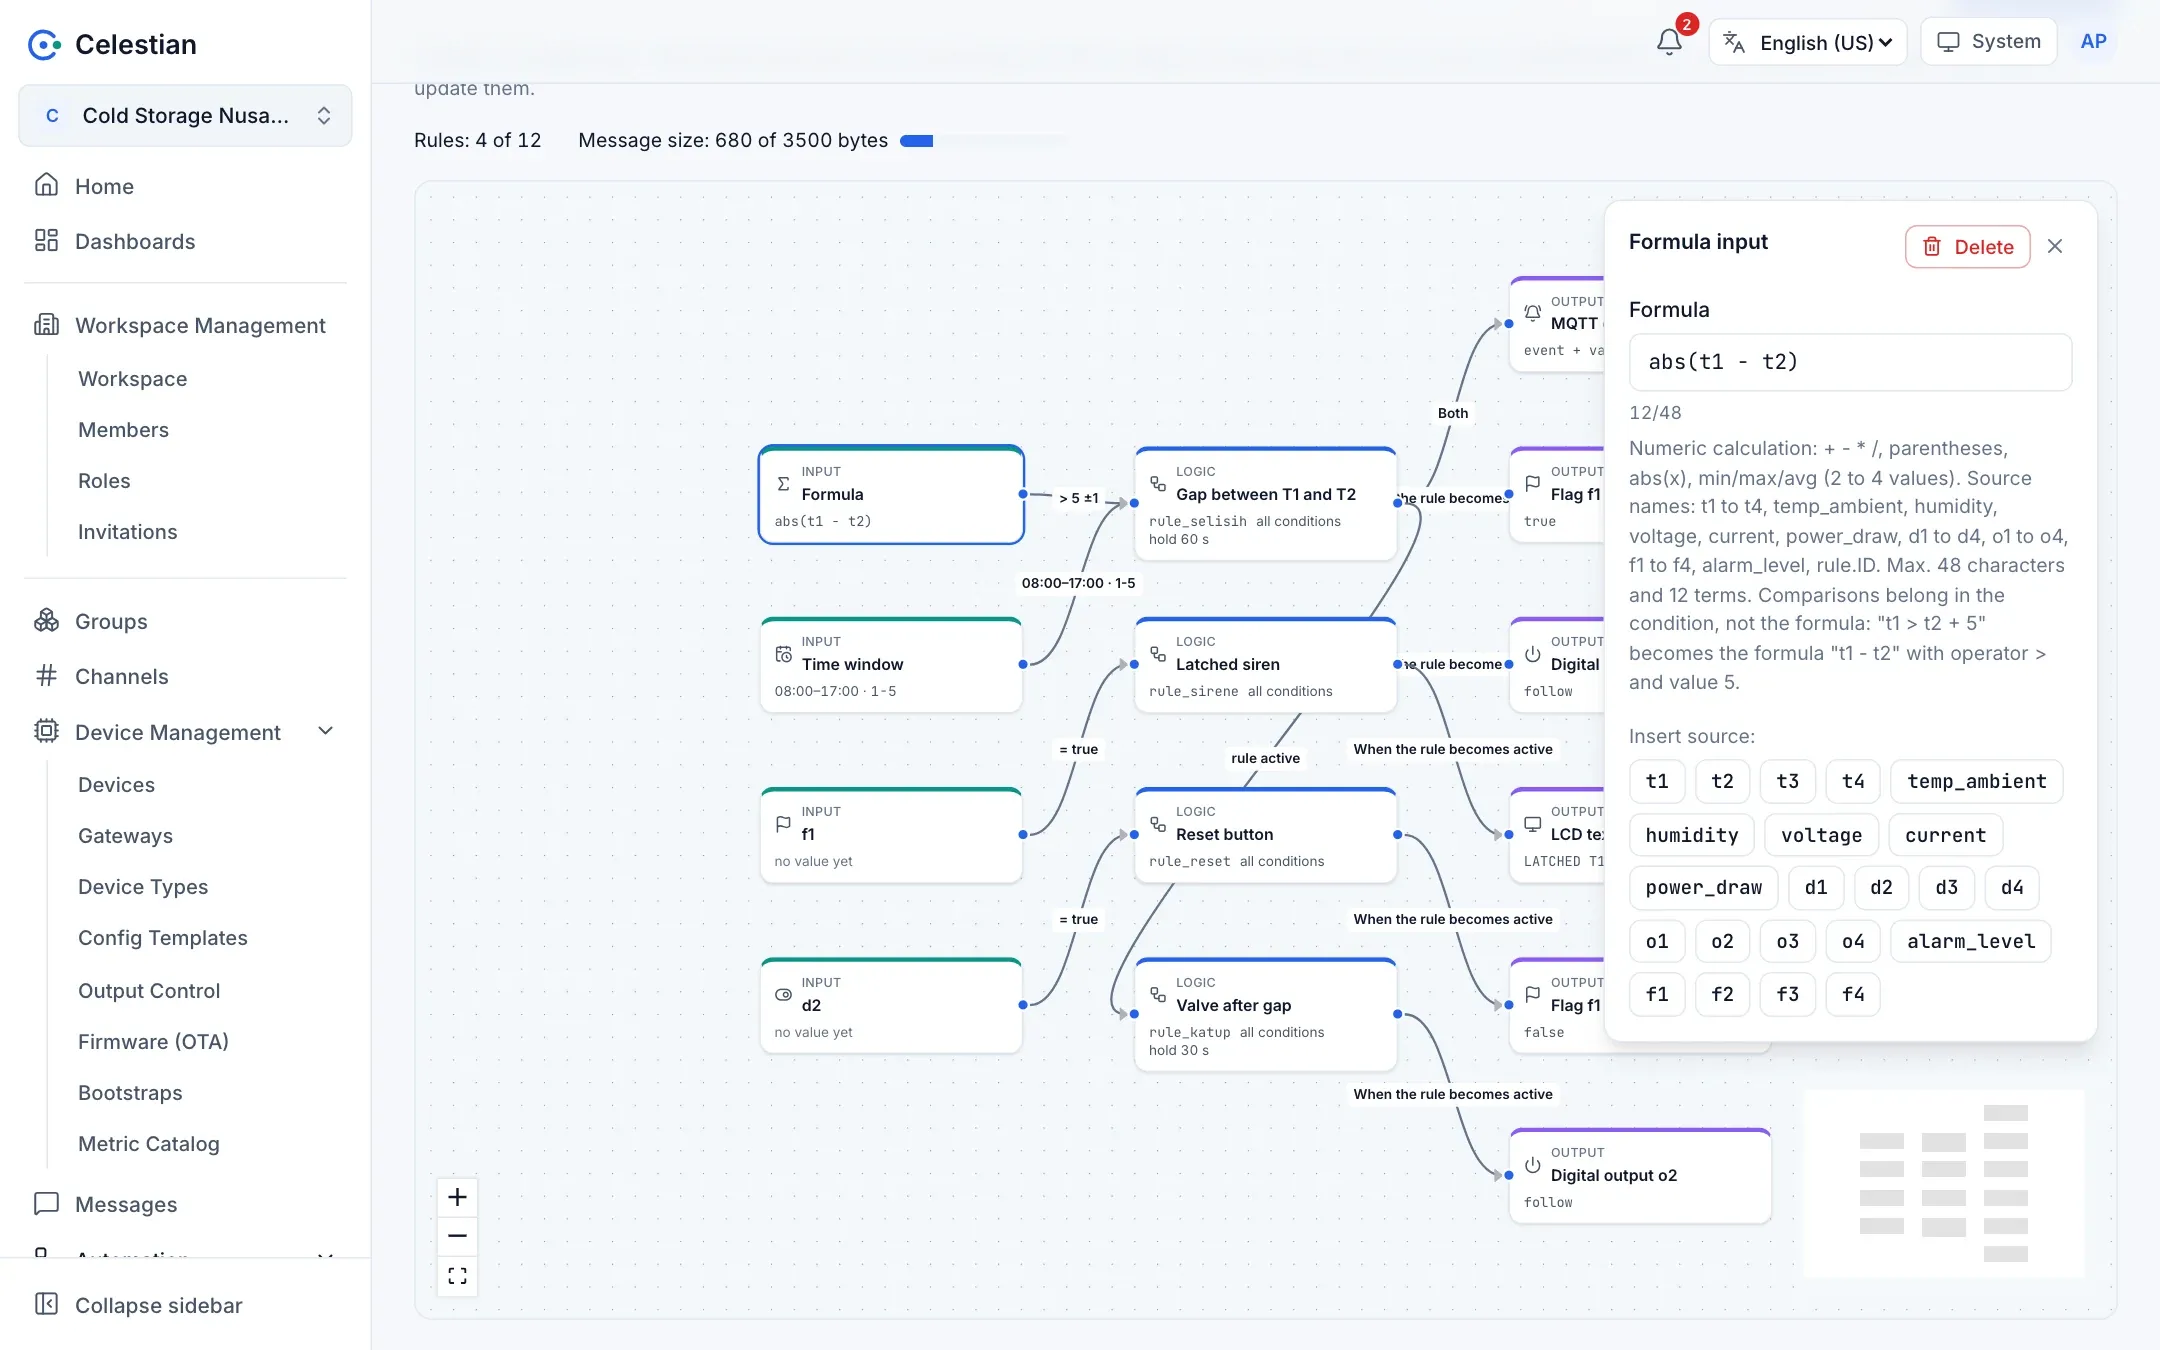Screen dimensions: 2160x1350
Task: Click the Celestian logo icon
Action: coord(44,44)
